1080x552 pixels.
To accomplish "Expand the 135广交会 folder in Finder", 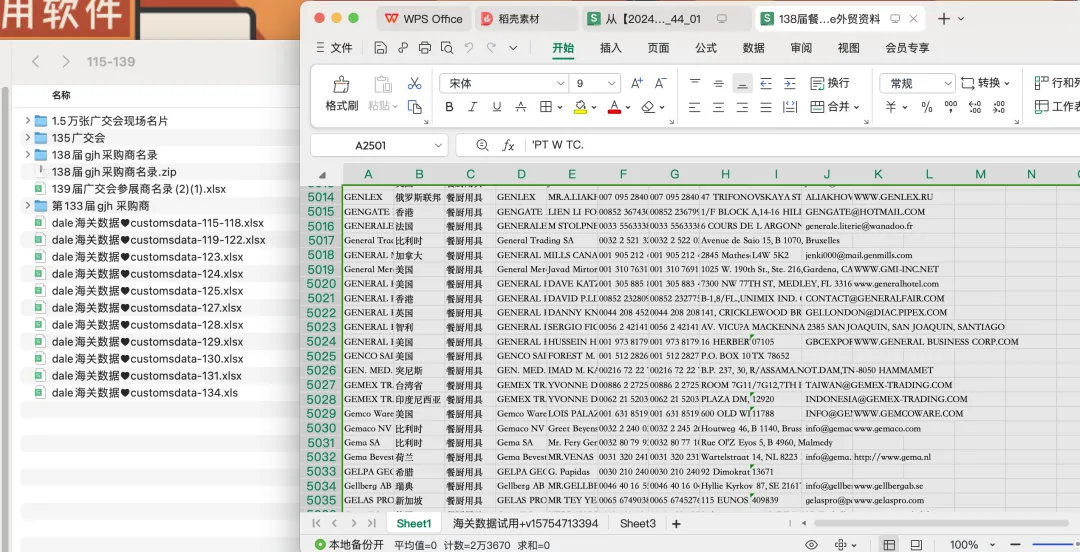I will 28,138.
